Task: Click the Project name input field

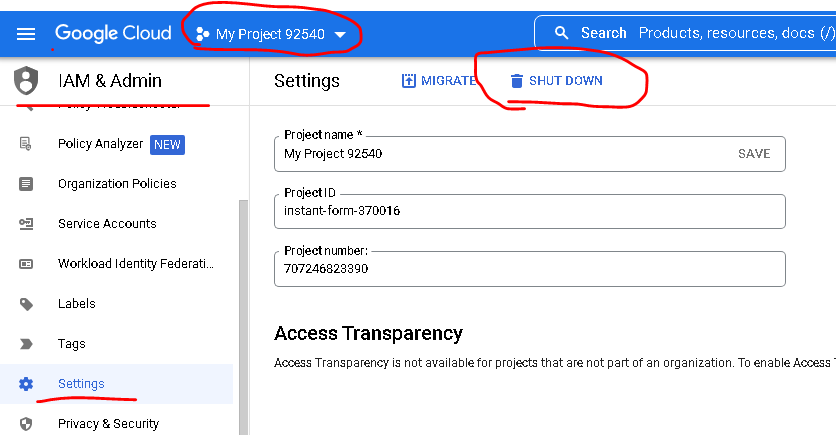Action: (x=500, y=154)
